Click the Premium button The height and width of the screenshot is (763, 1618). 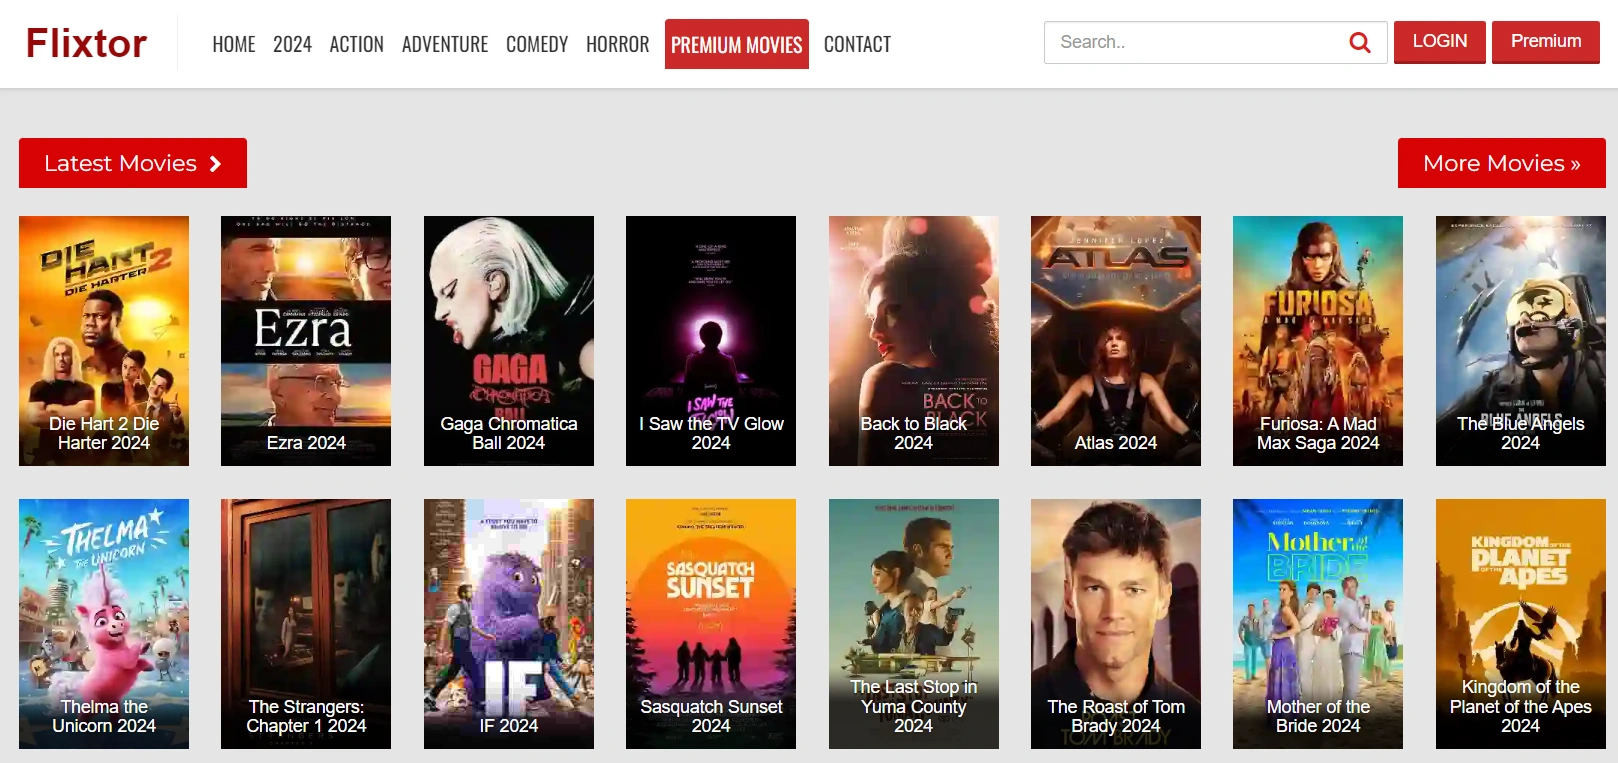point(1546,42)
